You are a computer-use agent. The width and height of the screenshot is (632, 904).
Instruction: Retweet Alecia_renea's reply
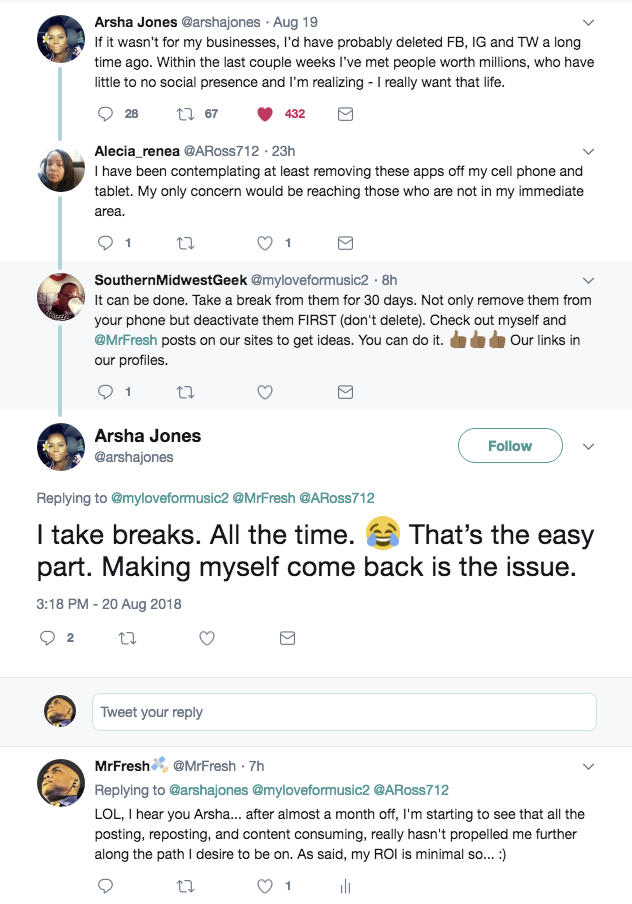(185, 243)
